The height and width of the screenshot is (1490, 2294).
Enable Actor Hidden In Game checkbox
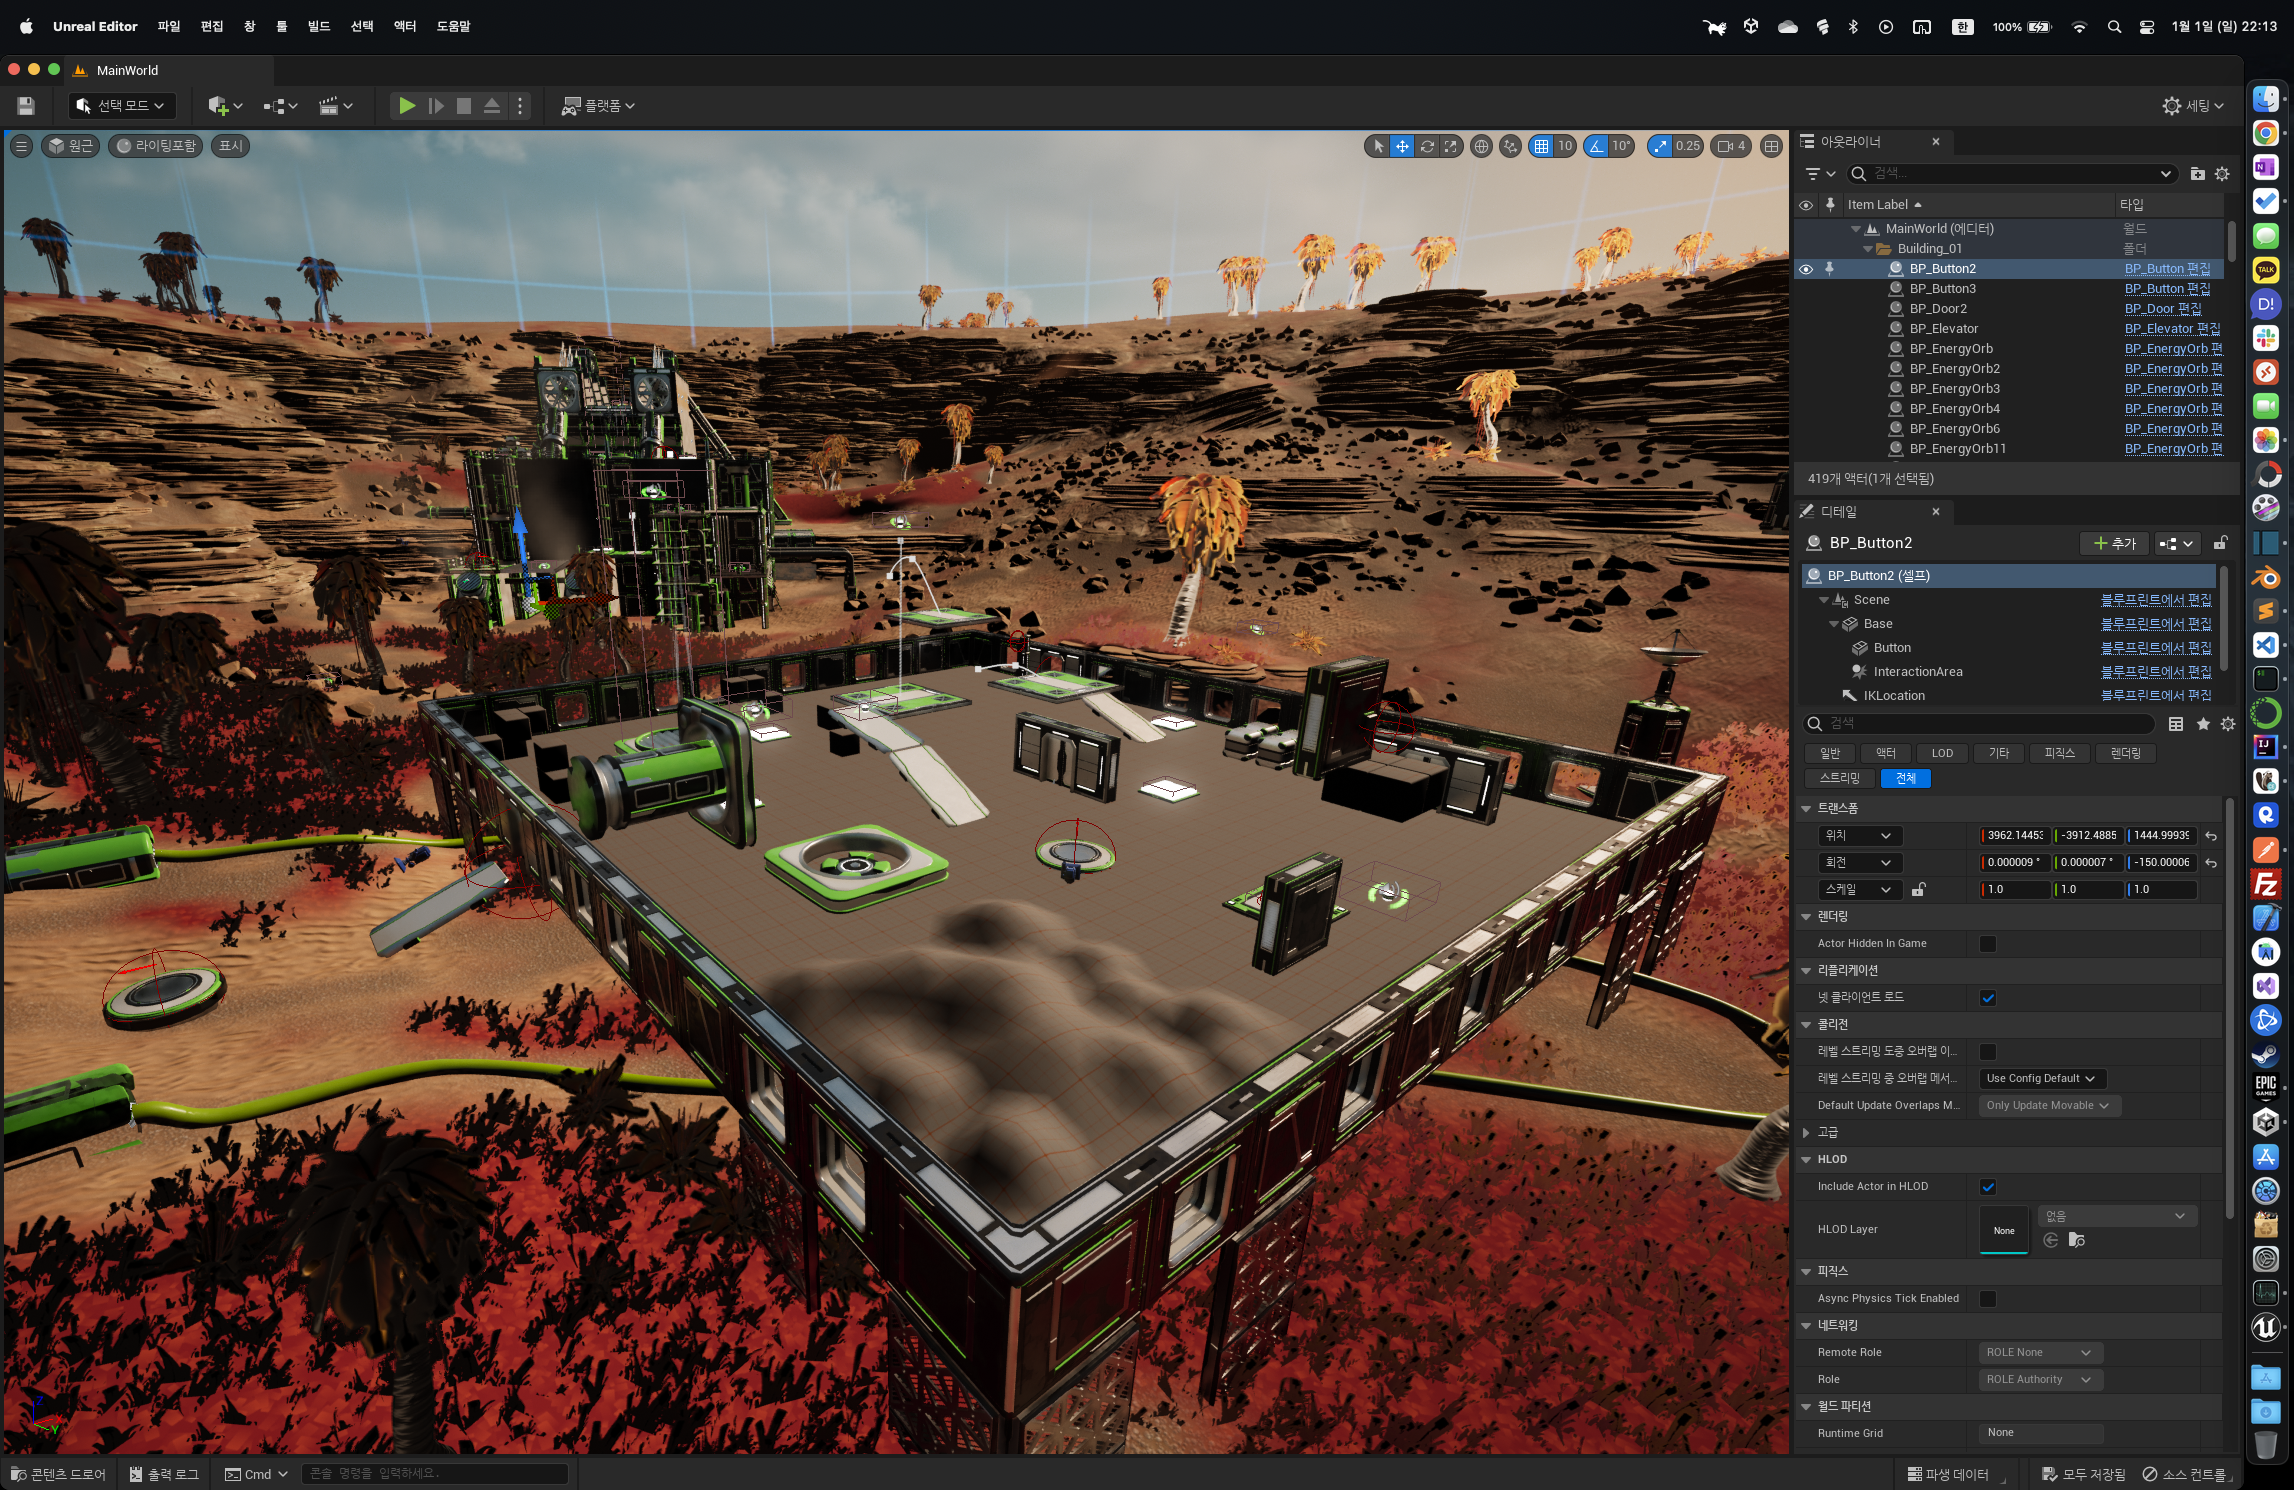[1988, 944]
